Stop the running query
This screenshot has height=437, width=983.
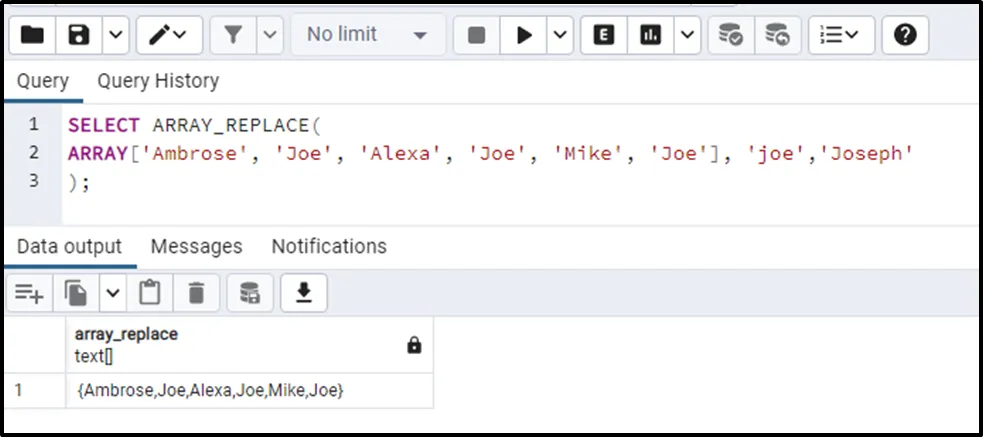477,35
